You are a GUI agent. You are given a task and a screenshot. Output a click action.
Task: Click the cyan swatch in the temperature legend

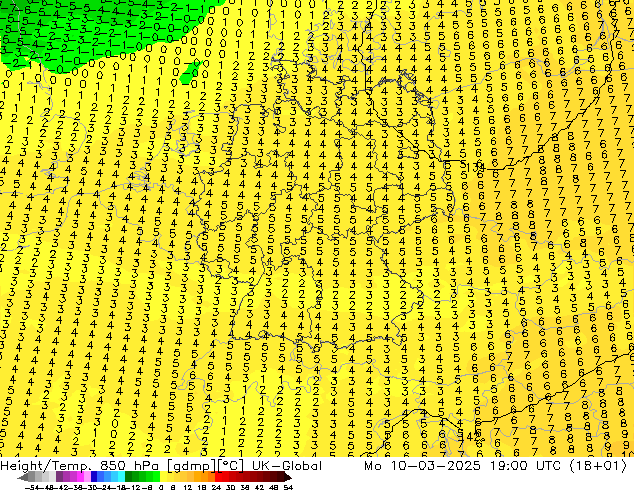click(121, 477)
